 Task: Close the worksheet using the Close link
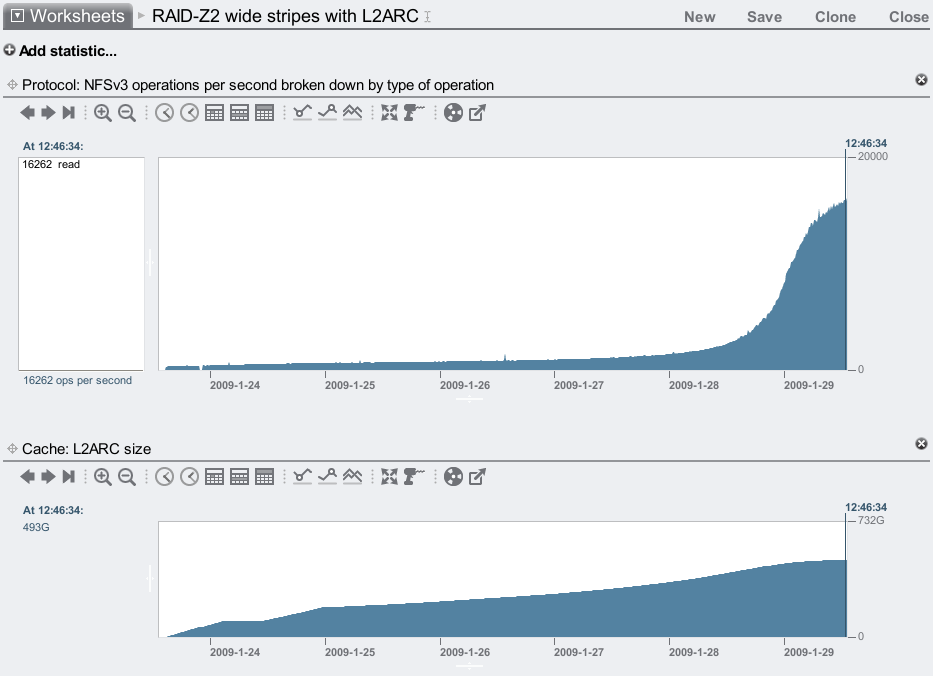(908, 17)
